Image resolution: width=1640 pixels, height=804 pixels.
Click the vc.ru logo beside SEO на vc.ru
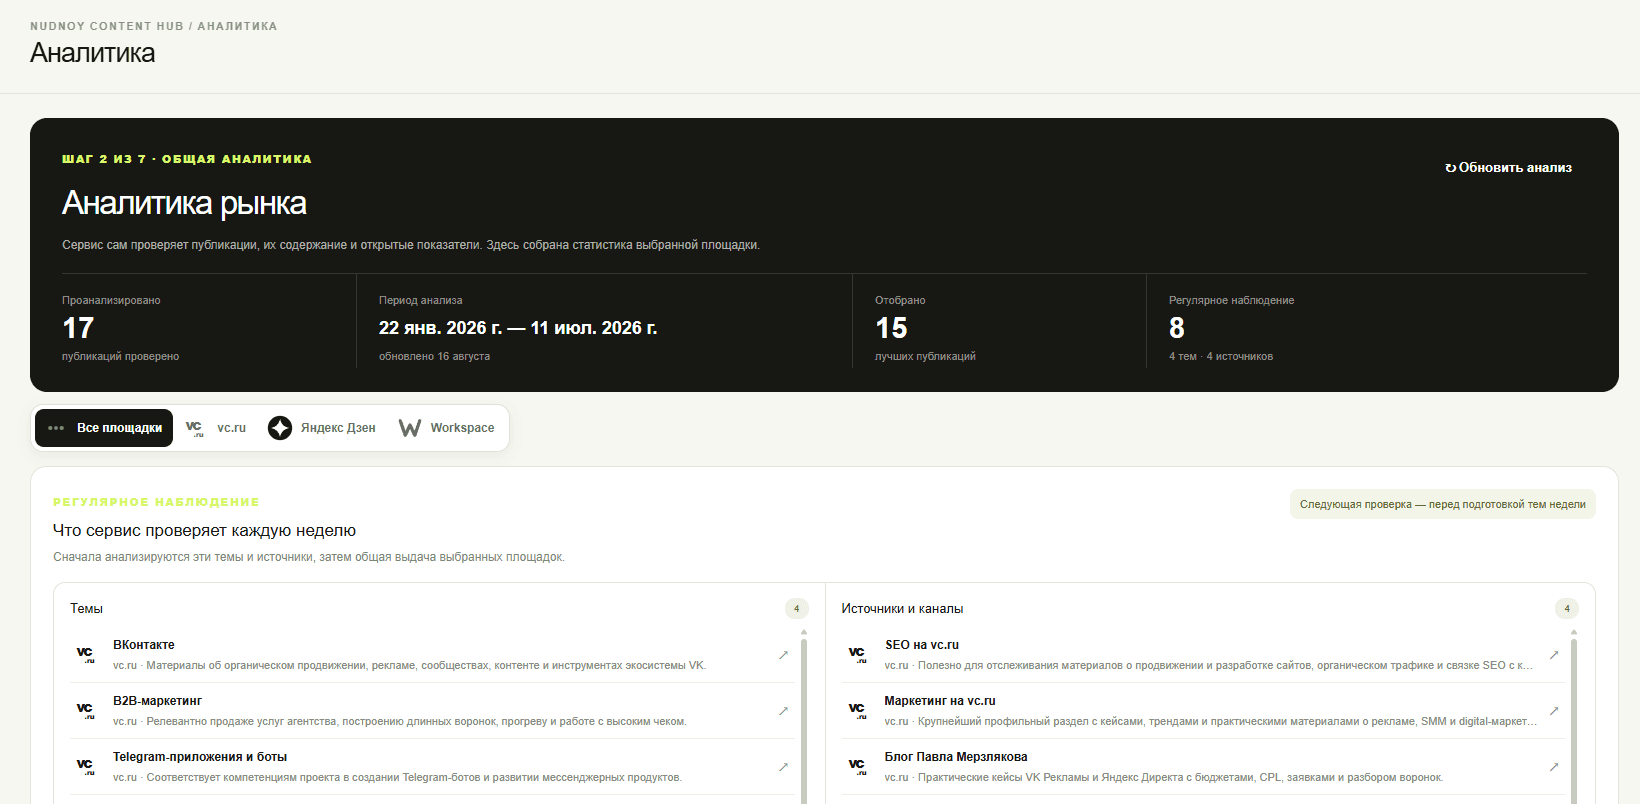click(x=857, y=655)
